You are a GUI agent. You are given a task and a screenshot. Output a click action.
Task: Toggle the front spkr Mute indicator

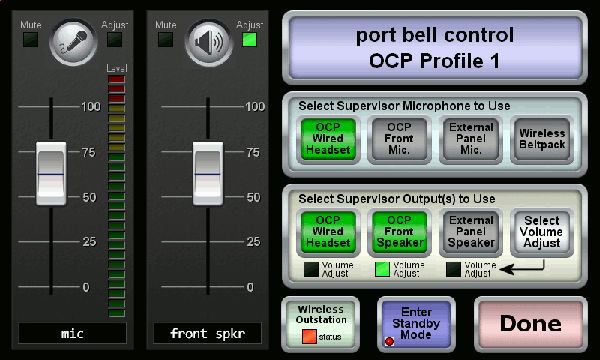pyautogui.click(x=165, y=39)
